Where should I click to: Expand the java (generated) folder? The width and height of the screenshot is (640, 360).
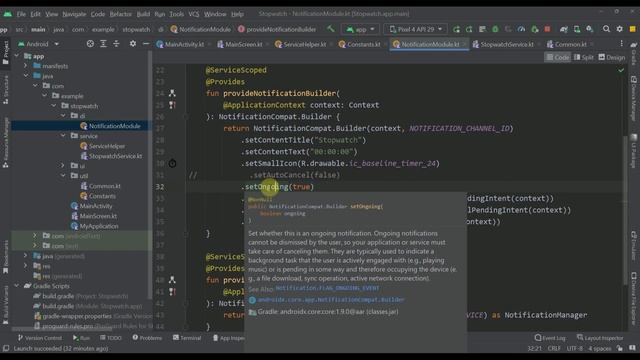(26, 256)
